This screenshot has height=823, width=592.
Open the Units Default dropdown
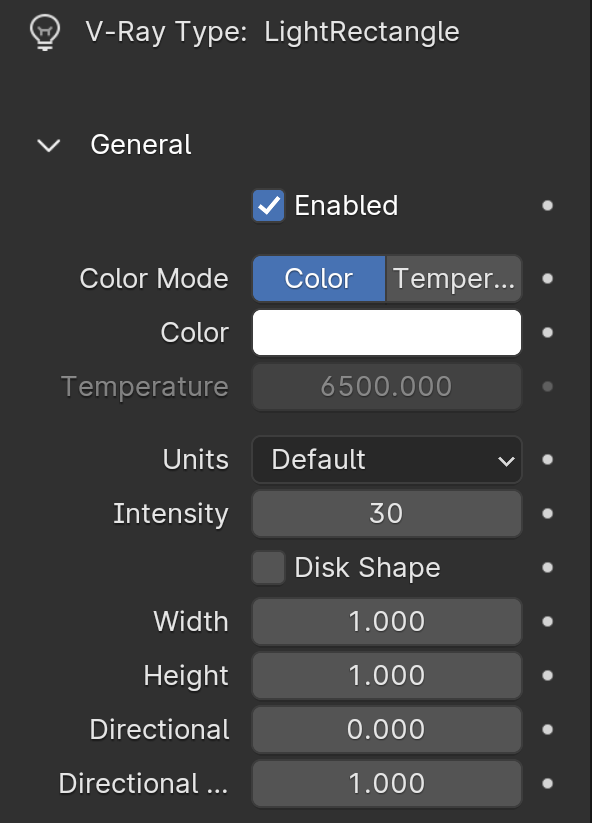pyautogui.click(x=387, y=460)
